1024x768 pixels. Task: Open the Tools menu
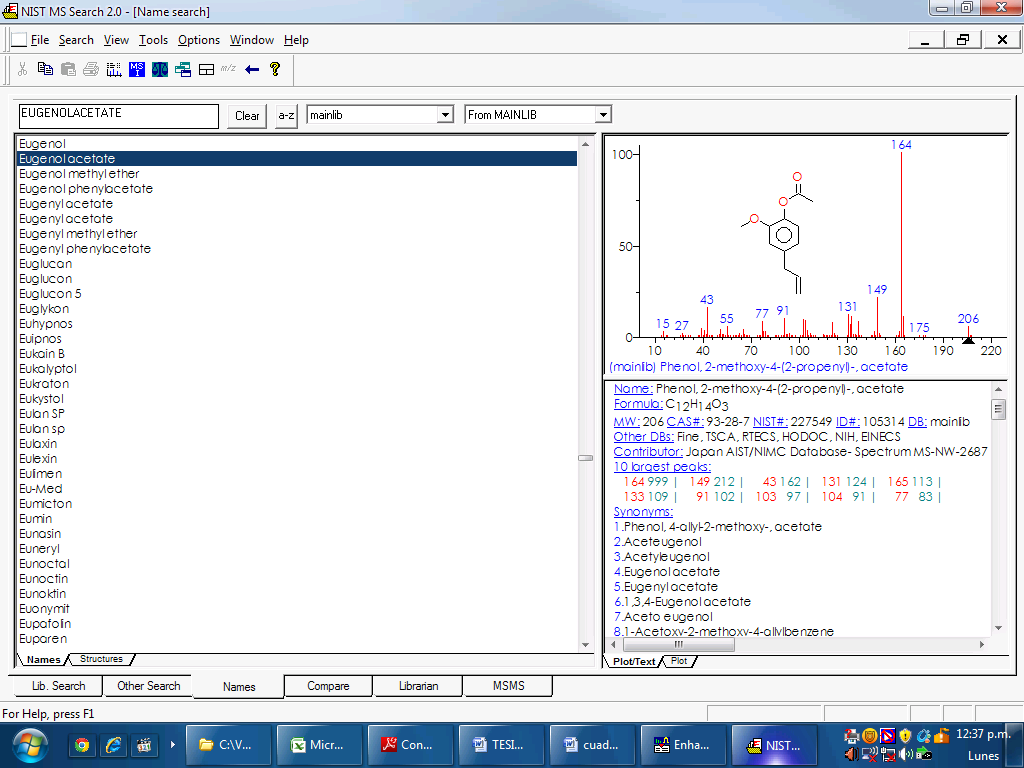153,40
